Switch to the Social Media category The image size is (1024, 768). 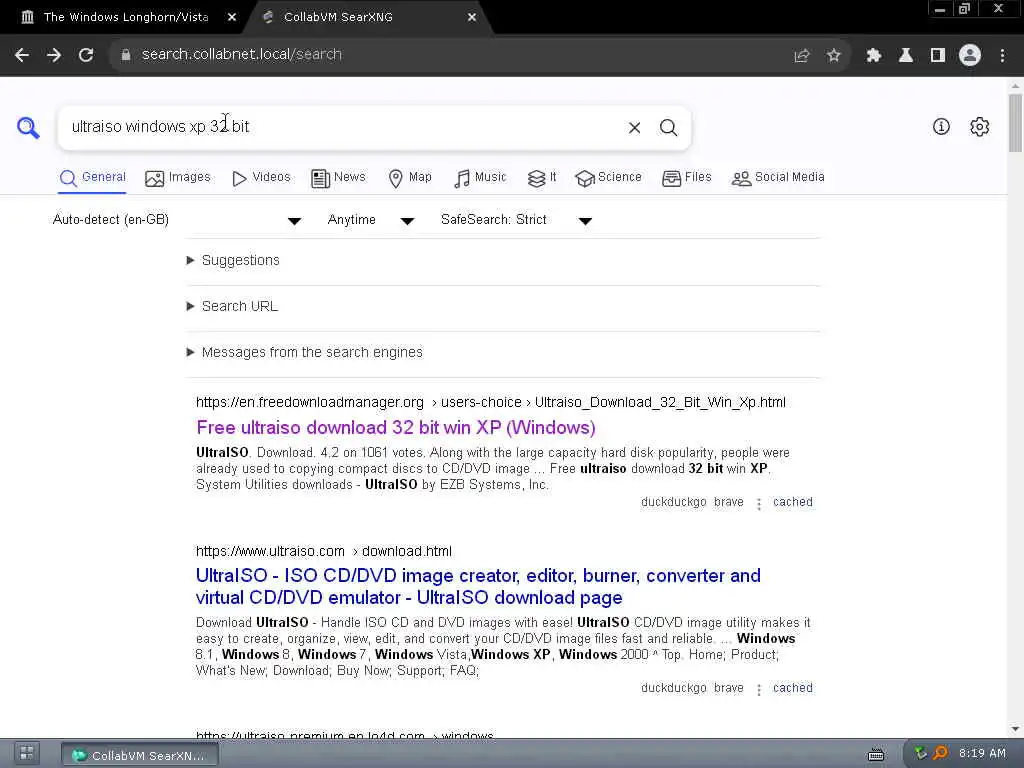778,178
